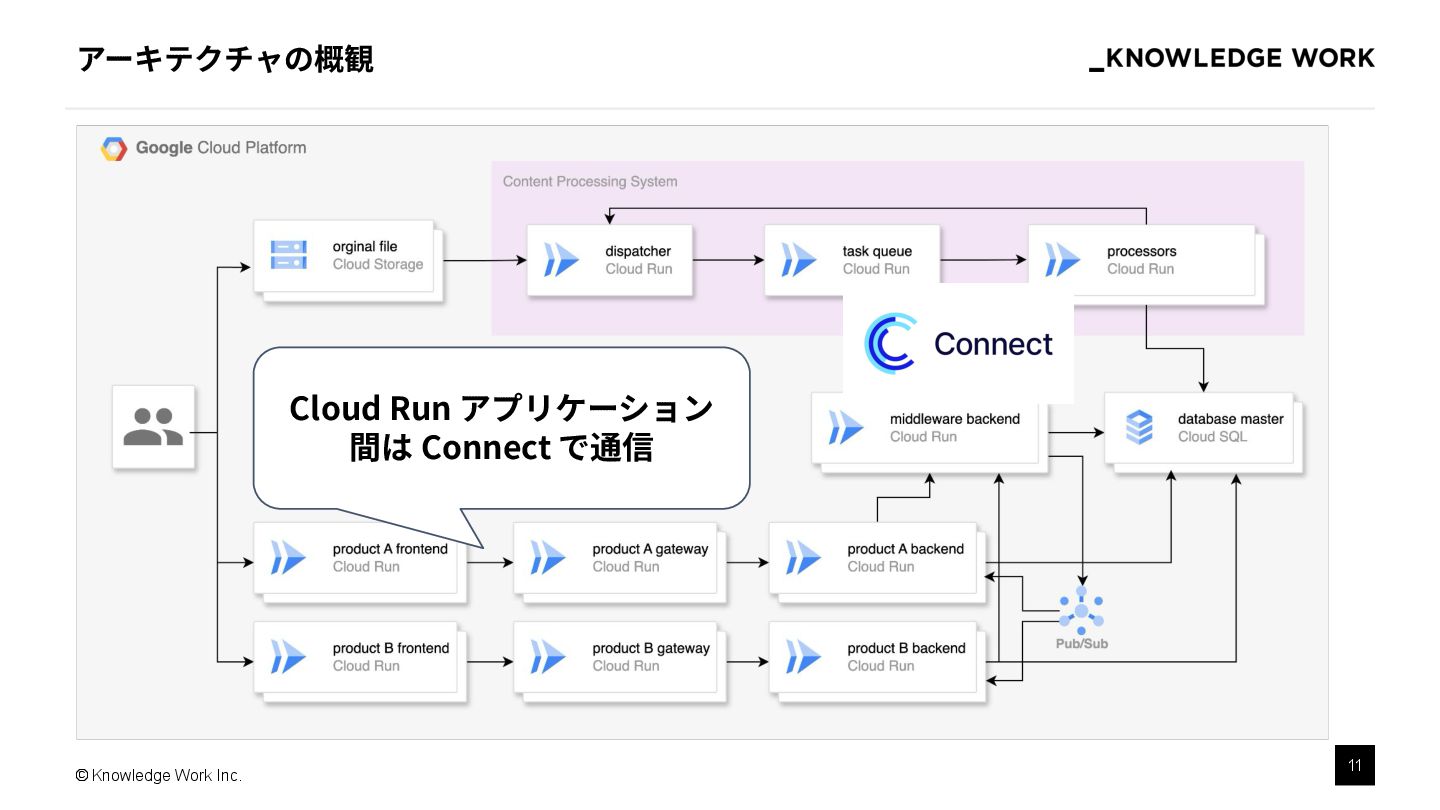The height and width of the screenshot is (810, 1440).
Task: Click the "Connect" wordmark text
Action: pyautogui.click(x=993, y=344)
